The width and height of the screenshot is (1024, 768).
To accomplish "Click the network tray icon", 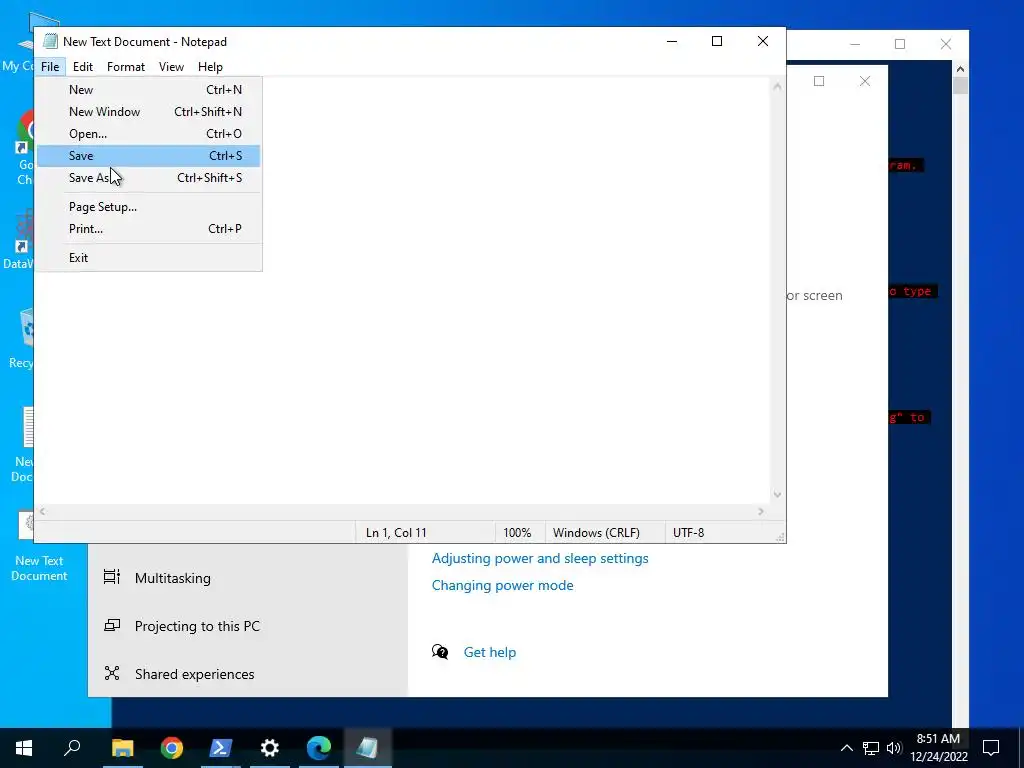I will point(871,748).
